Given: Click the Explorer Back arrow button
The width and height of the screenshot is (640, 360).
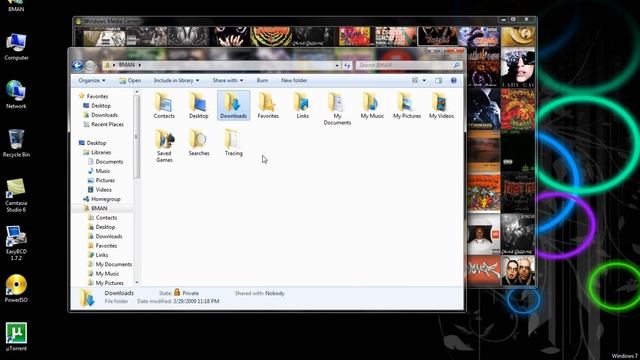Looking at the screenshot, I should coord(78,65).
